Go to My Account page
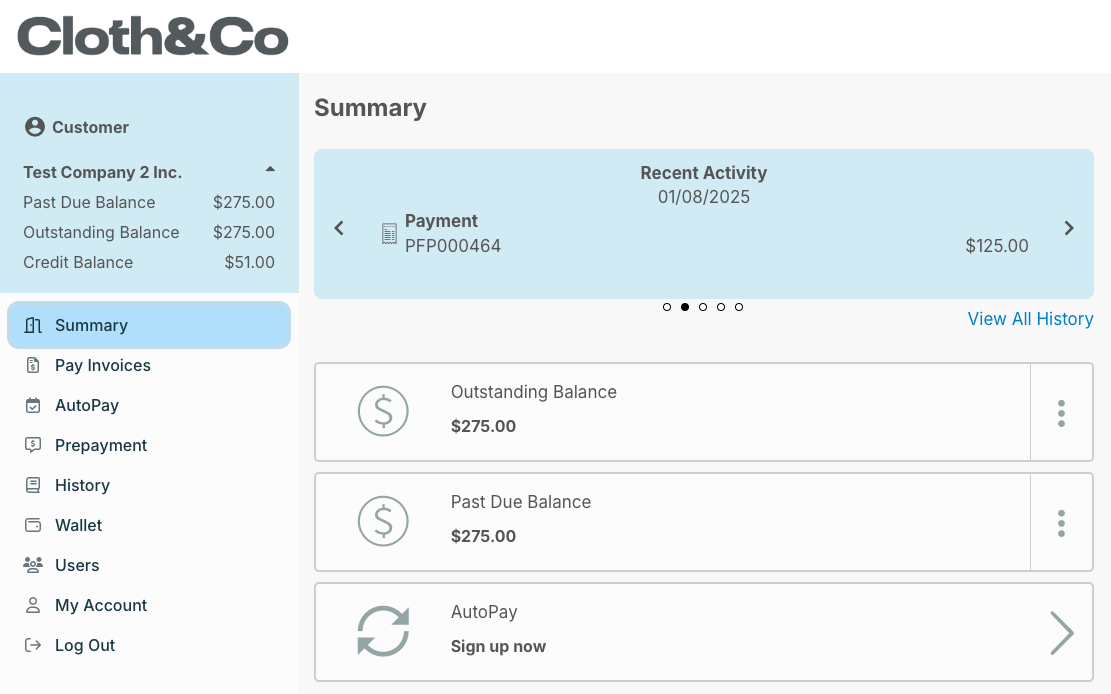The width and height of the screenshot is (1111, 694). (101, 605)
